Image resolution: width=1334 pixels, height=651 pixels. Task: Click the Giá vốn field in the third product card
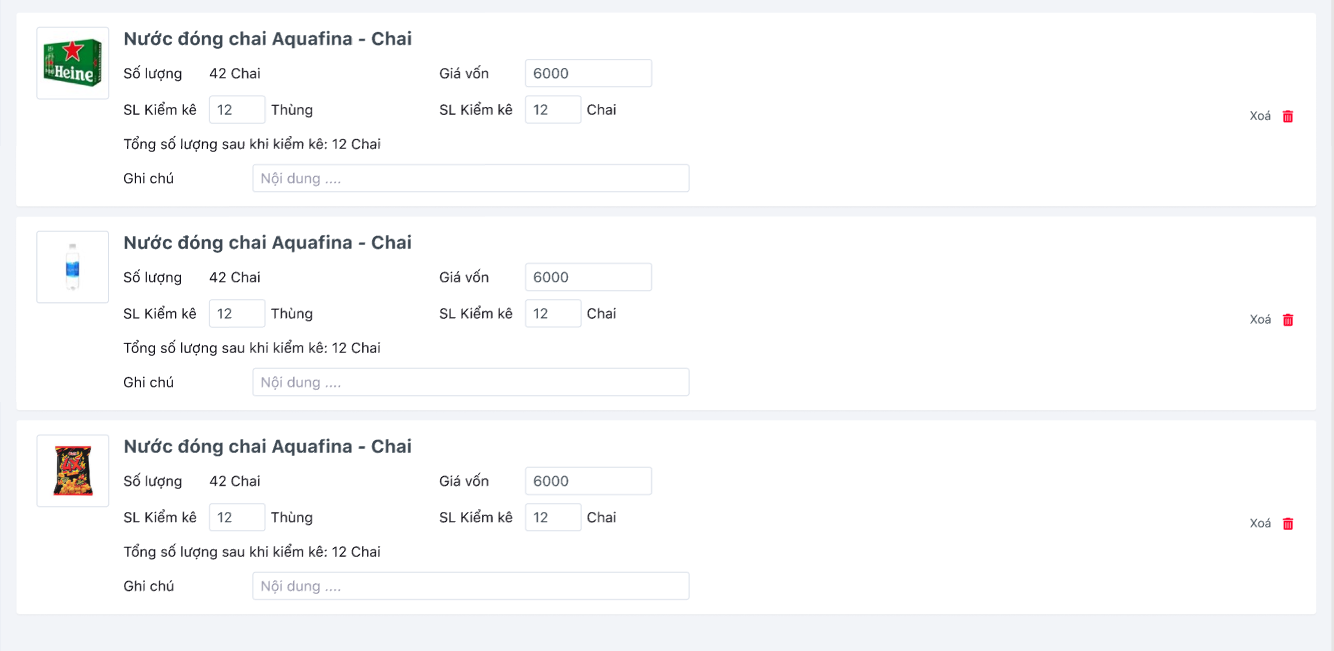[x=588, y=481]
